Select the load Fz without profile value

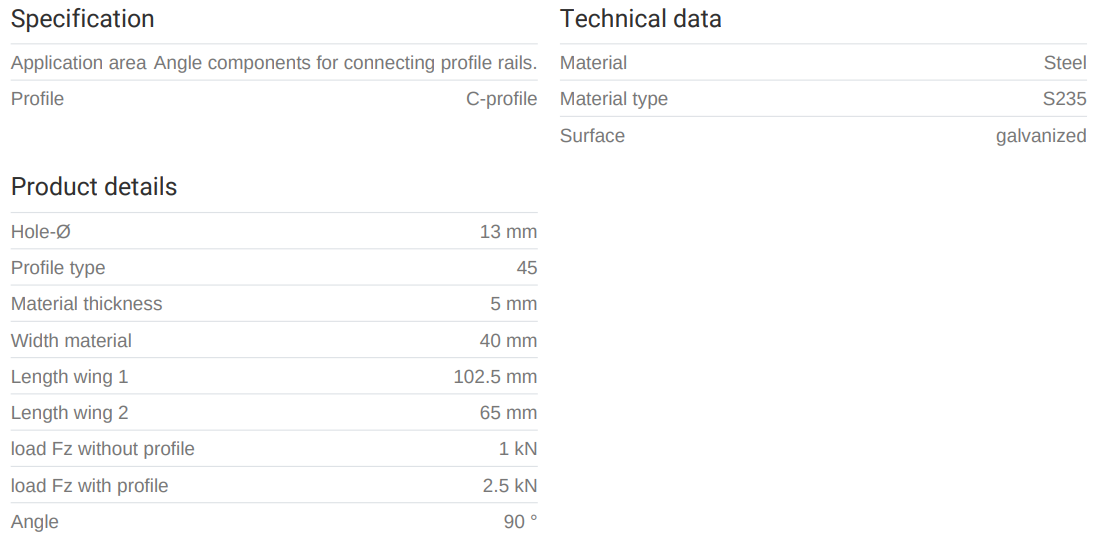pos(517,449)
